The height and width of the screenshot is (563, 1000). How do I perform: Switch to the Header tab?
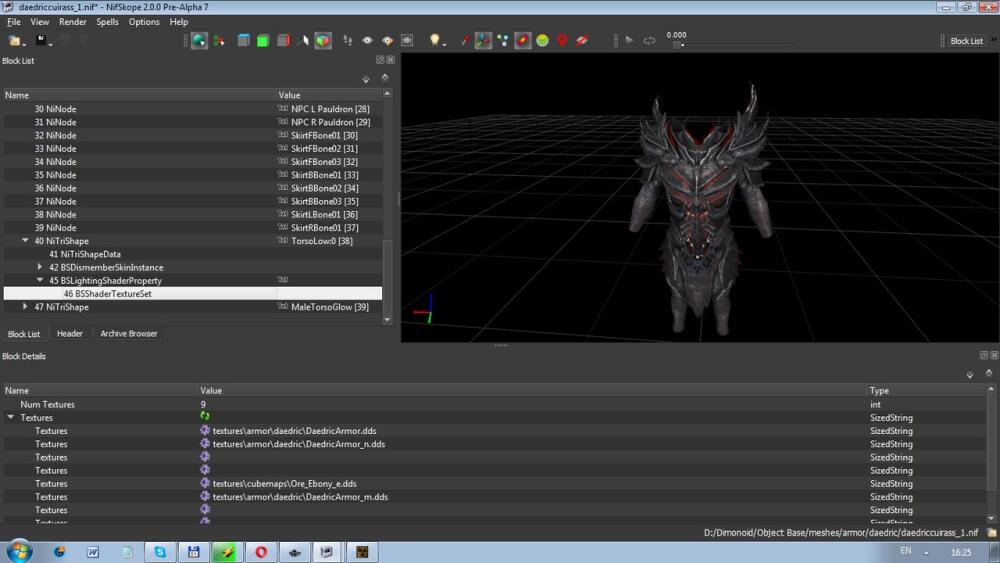(x=70, y=333)
